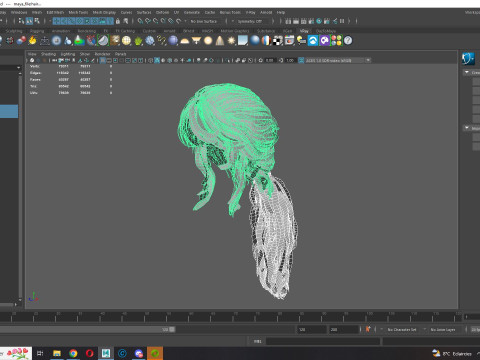
Task: Click the blue icon atop right panel
Action: [x=468, y=59]
